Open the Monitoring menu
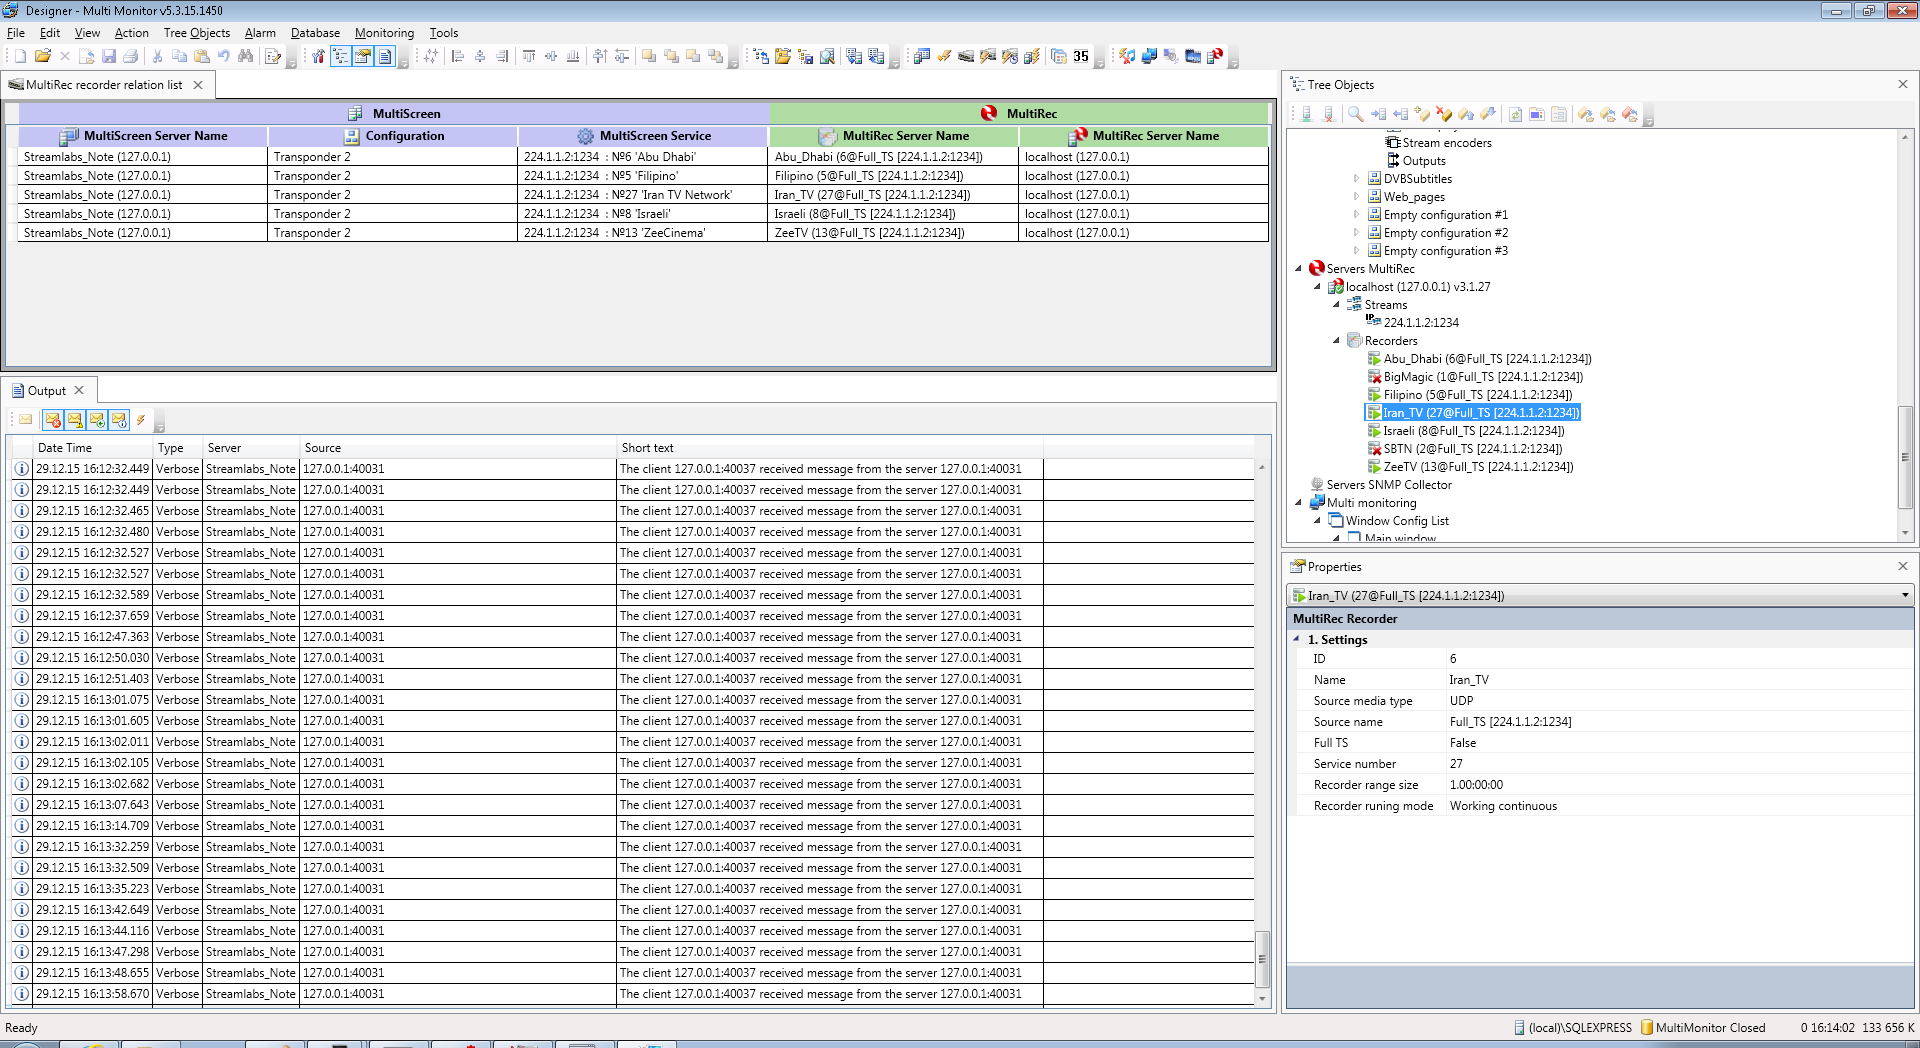The height and width of the screenshot is (1048, 1920). [384, 33]
